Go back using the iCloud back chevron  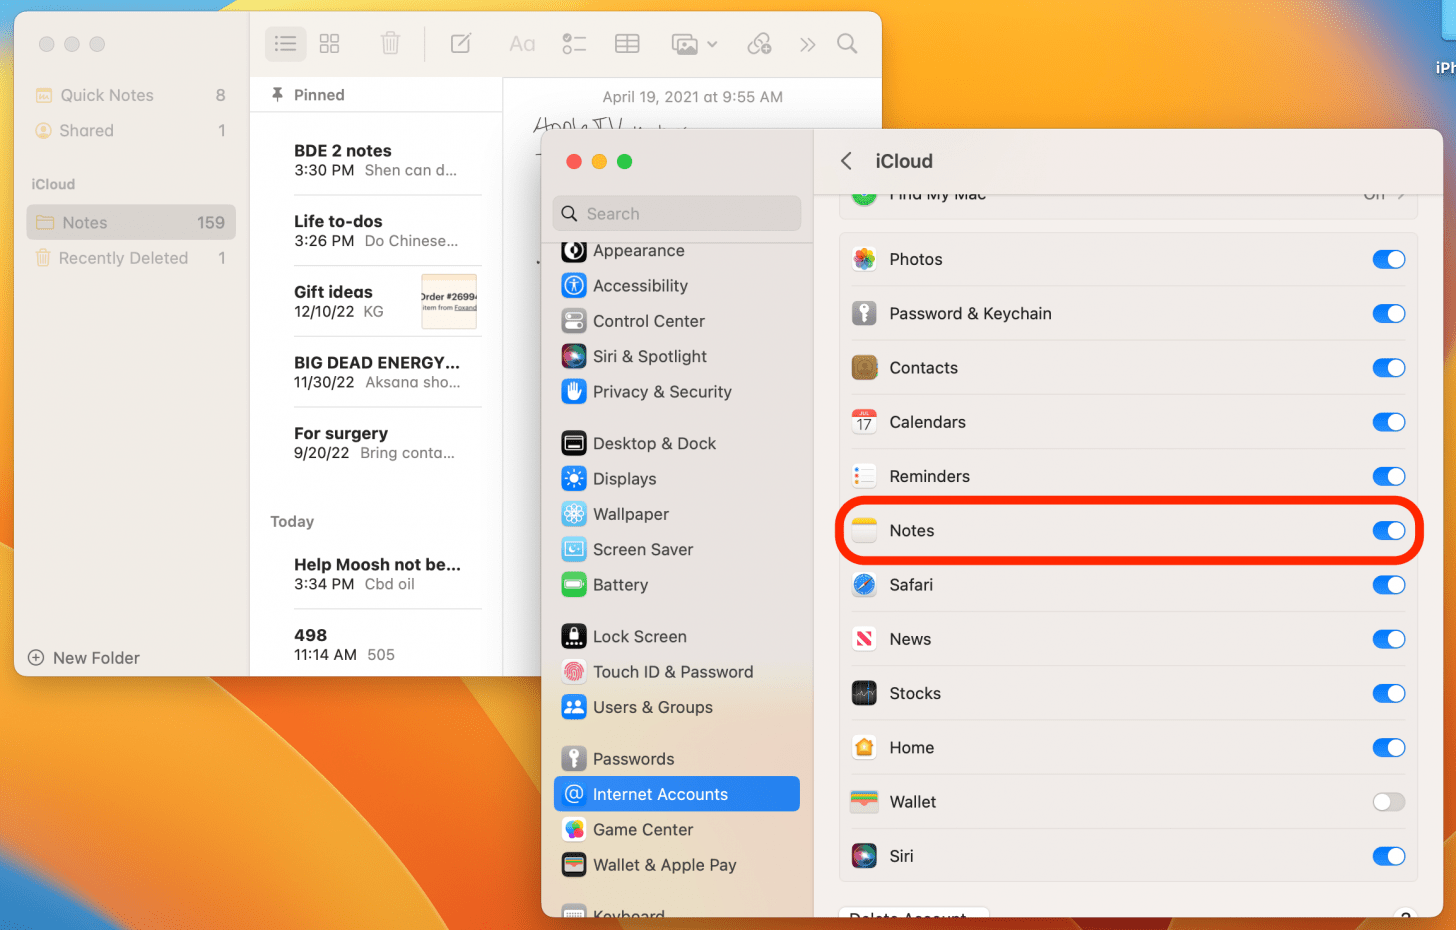click(x=847, y=161)
